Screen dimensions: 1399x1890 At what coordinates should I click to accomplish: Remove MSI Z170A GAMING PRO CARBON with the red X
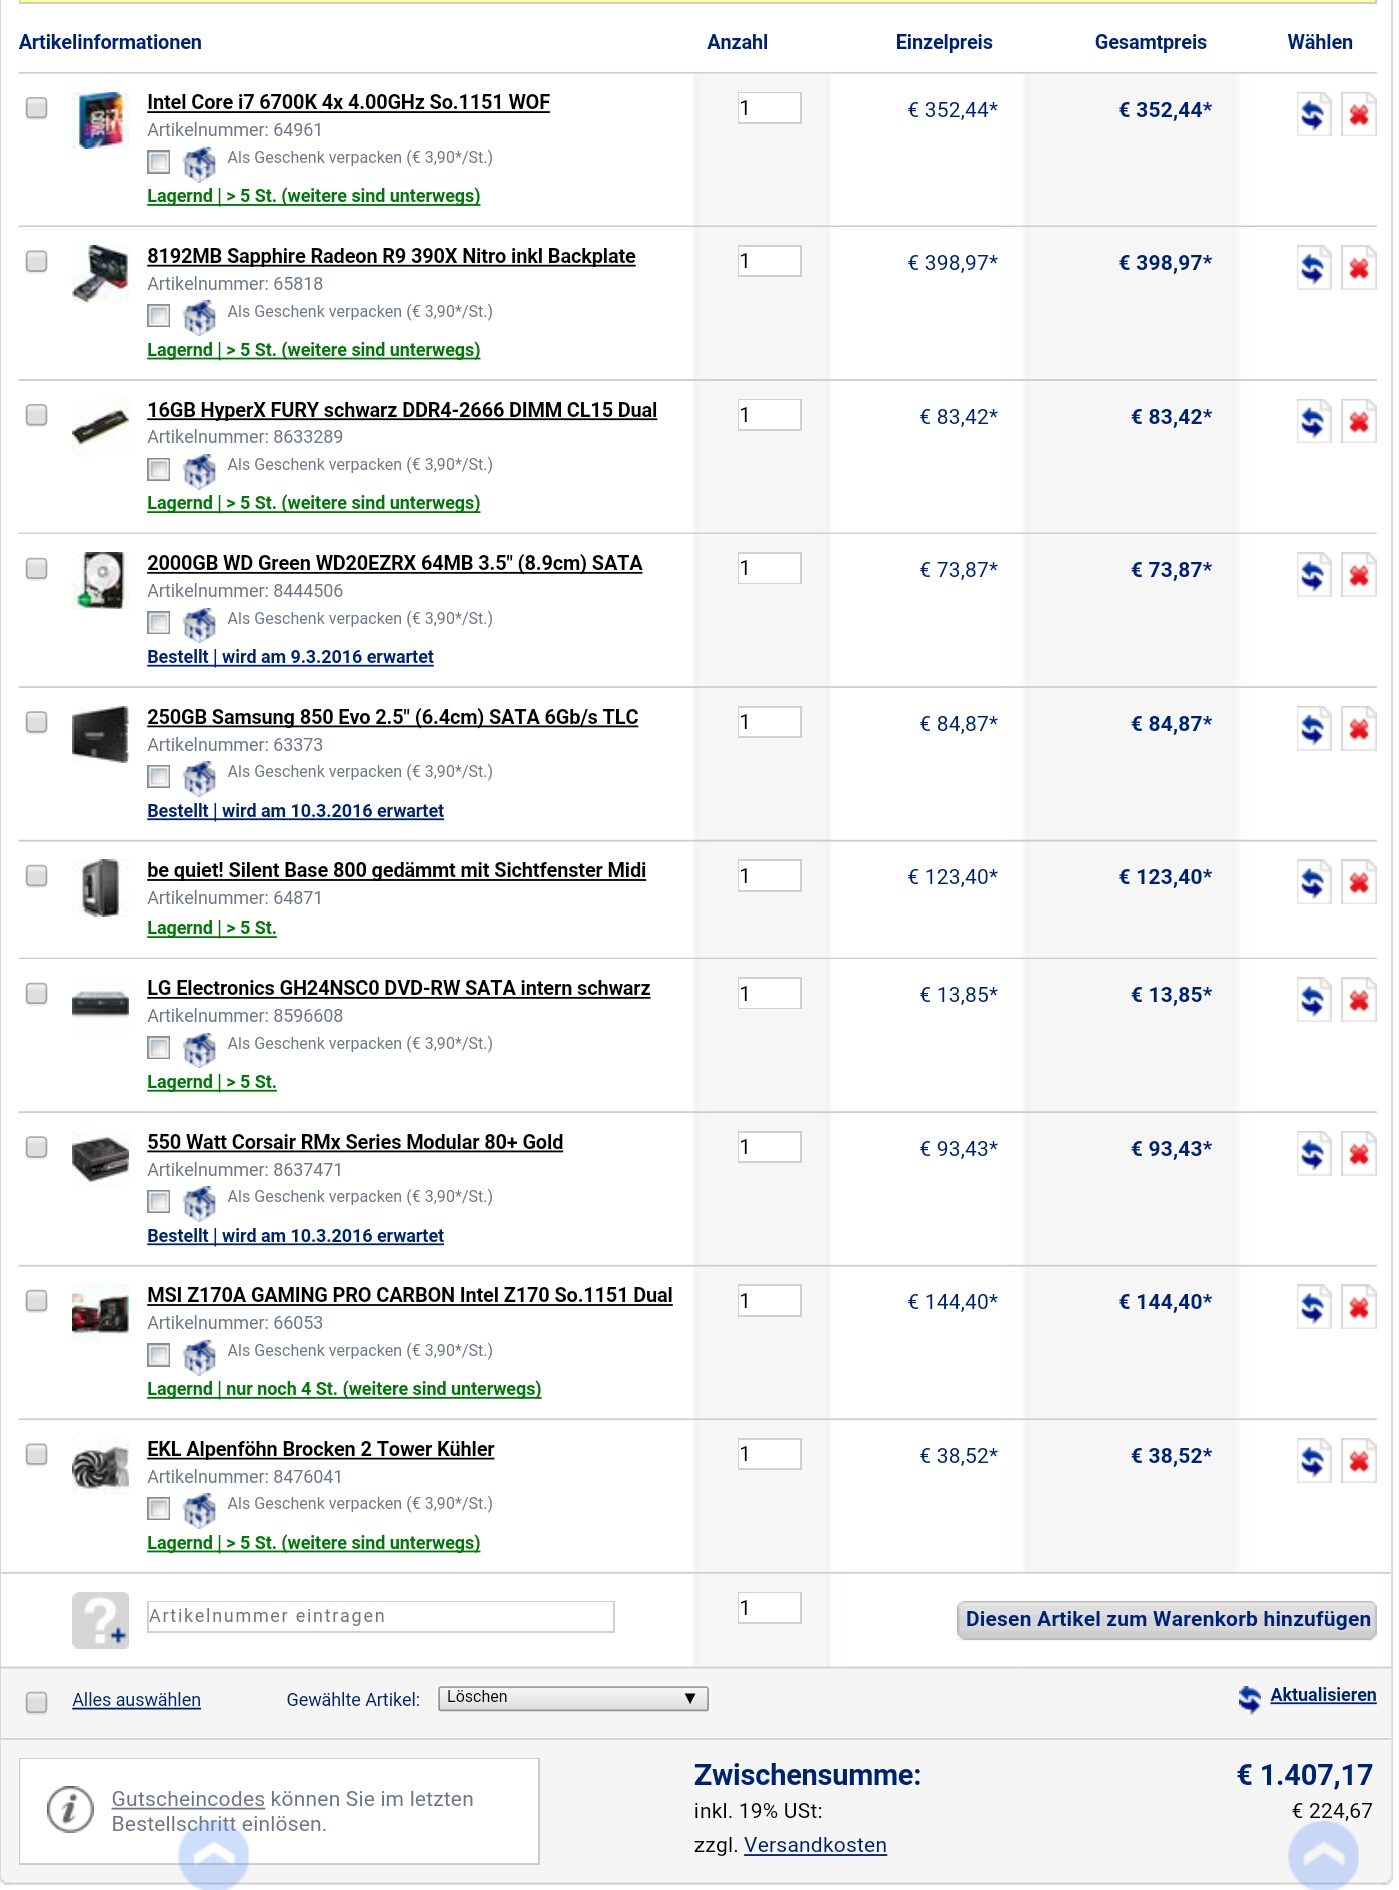pos(1358,1306)
